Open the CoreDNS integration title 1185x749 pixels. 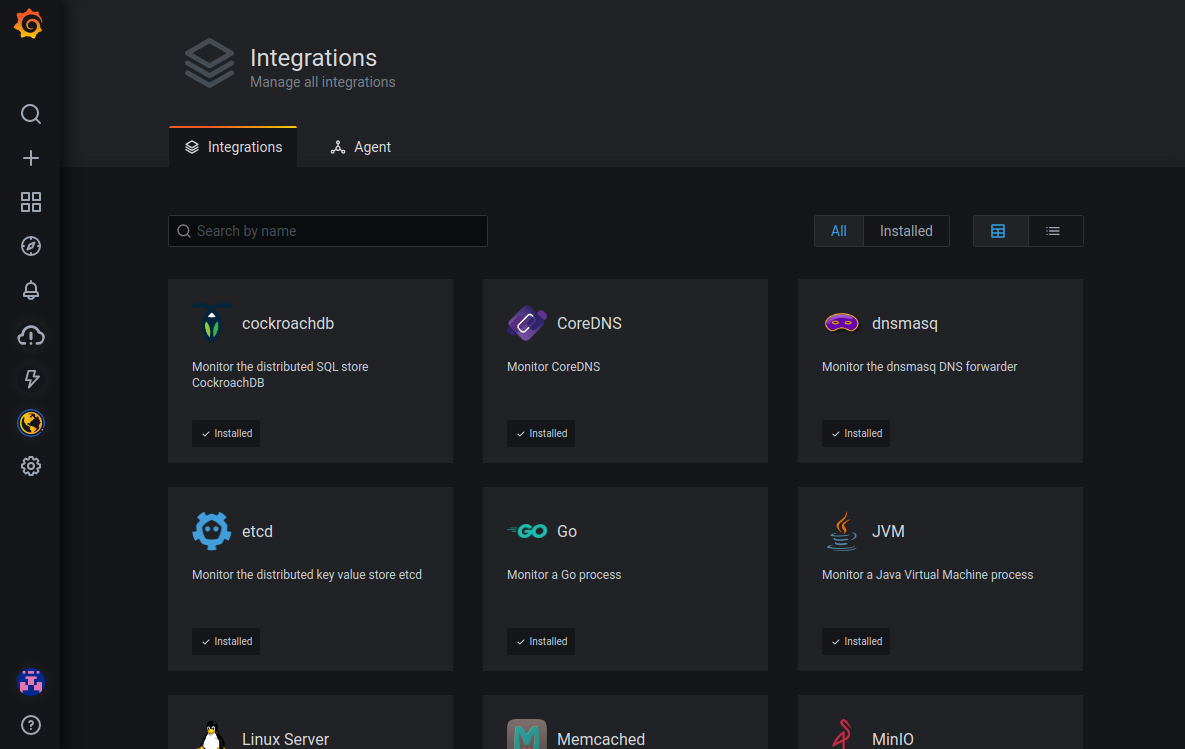(x=589, y=323)
